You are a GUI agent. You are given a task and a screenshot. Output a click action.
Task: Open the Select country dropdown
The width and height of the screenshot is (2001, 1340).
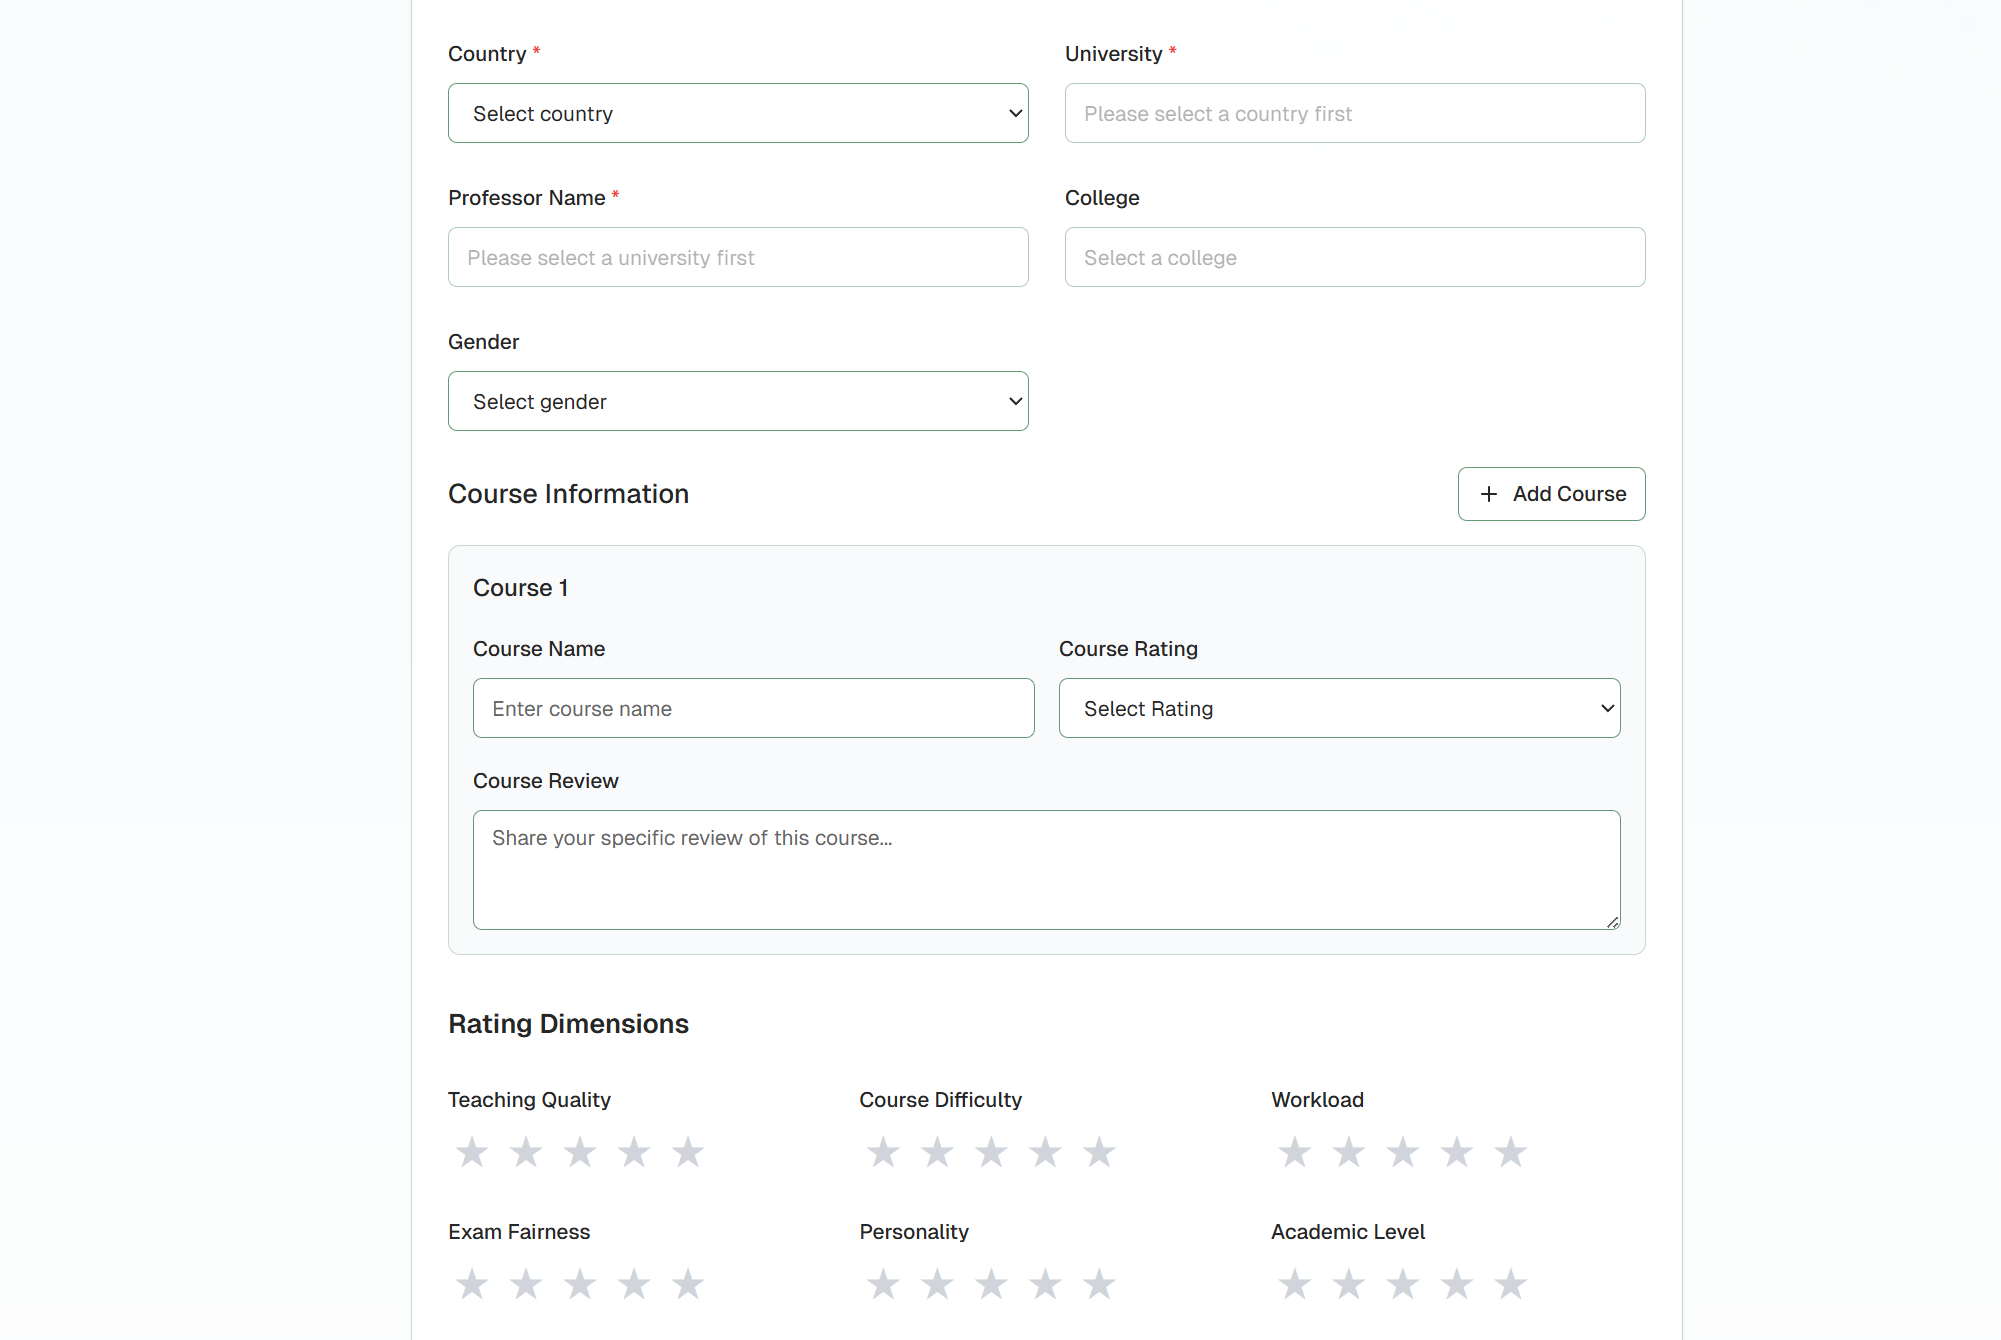(x=738, y=113)
